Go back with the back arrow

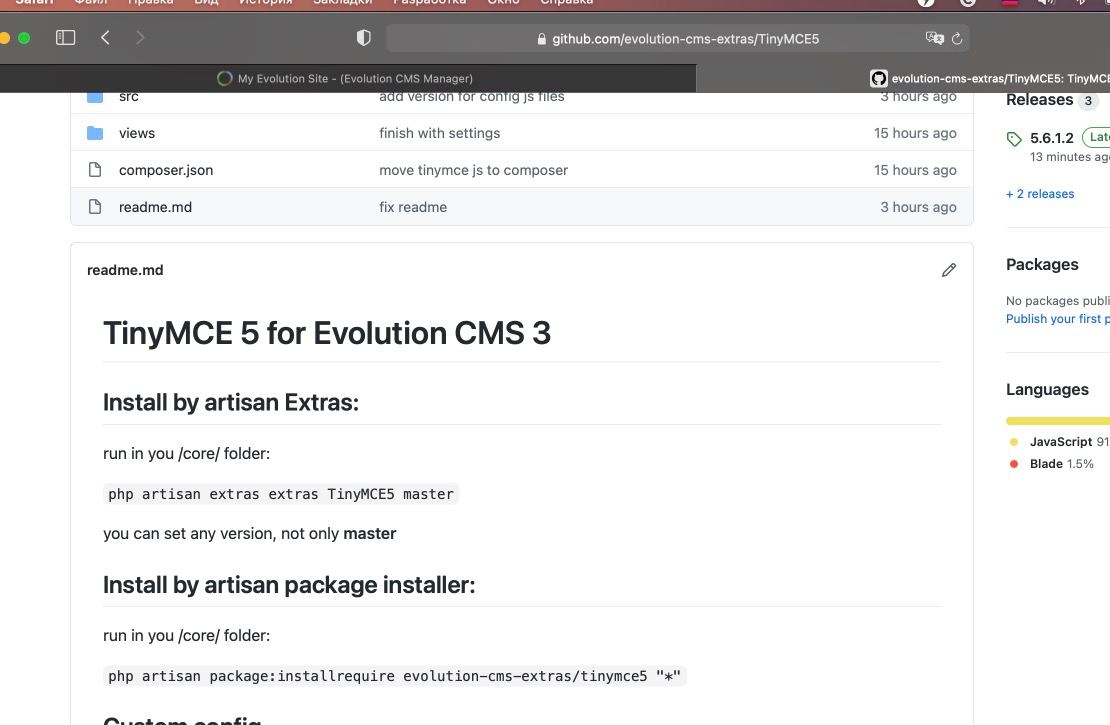(x=105, y=38)
